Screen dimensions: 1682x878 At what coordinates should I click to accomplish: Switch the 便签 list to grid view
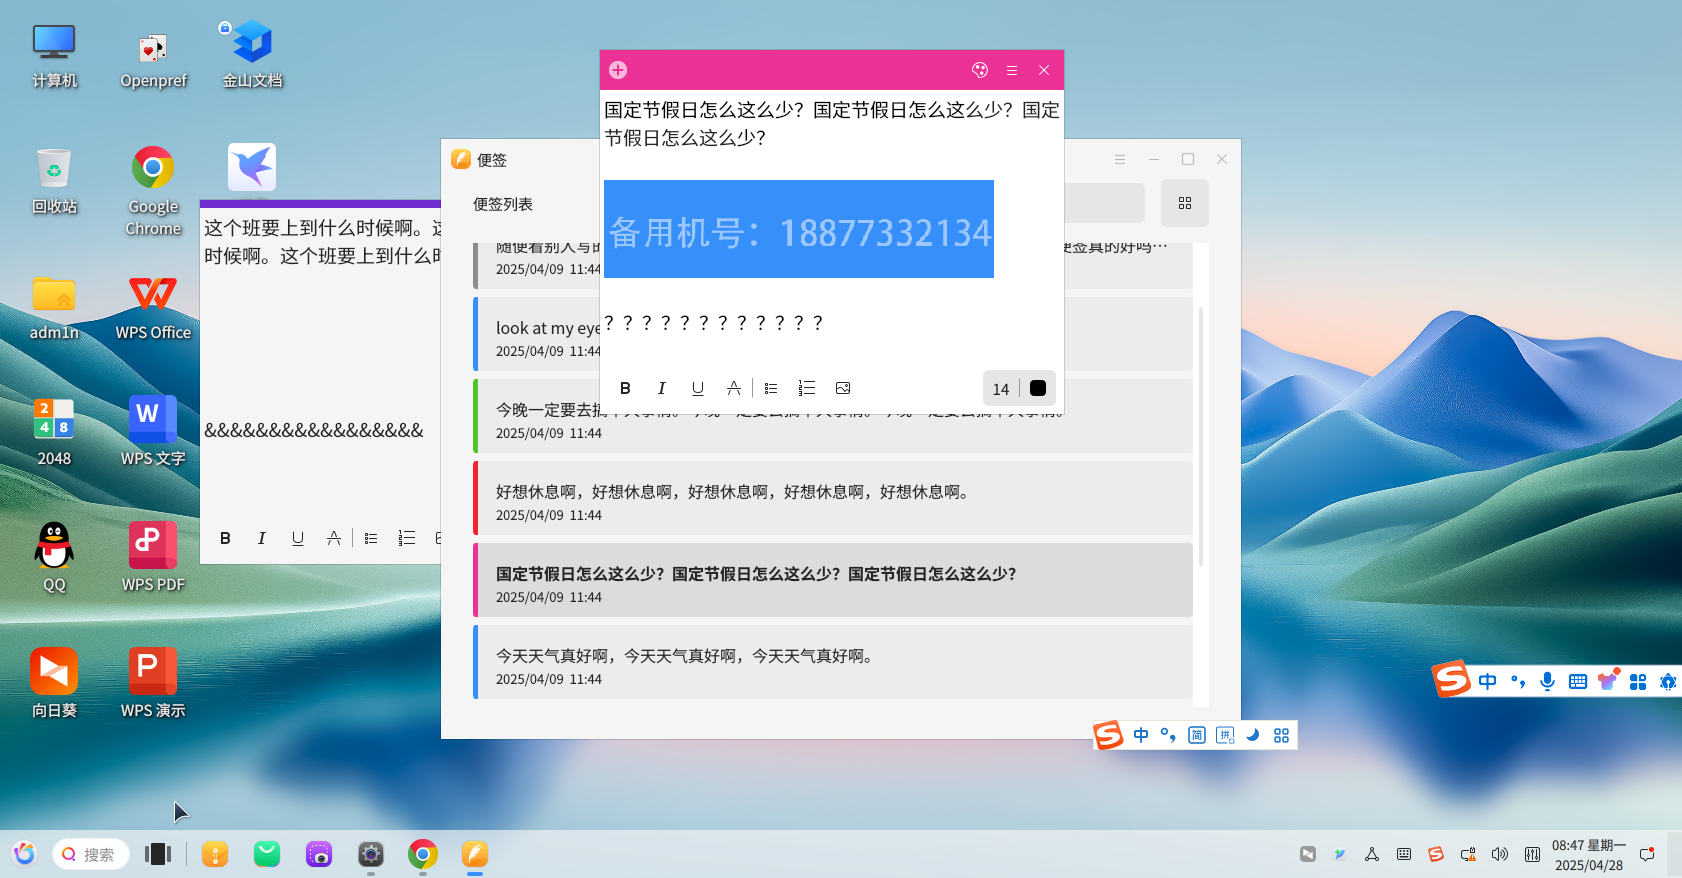1185,203
